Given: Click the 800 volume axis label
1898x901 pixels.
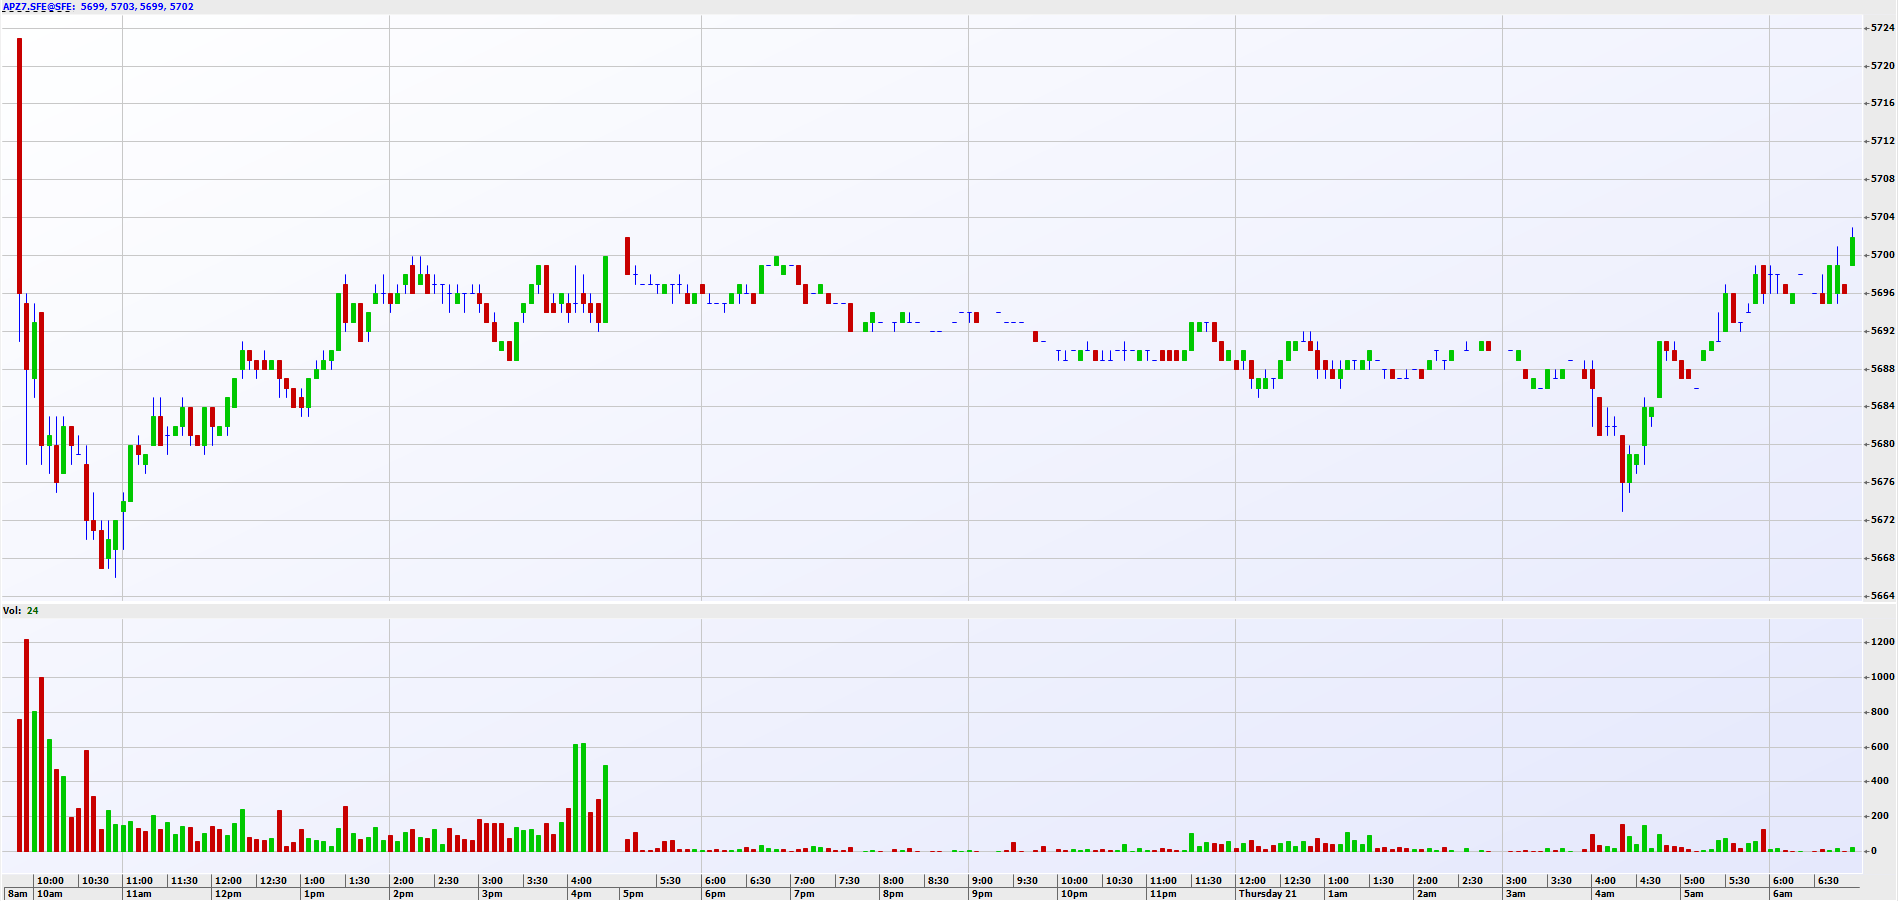Looking at the screenshot, I should [x=1880, y=712].
